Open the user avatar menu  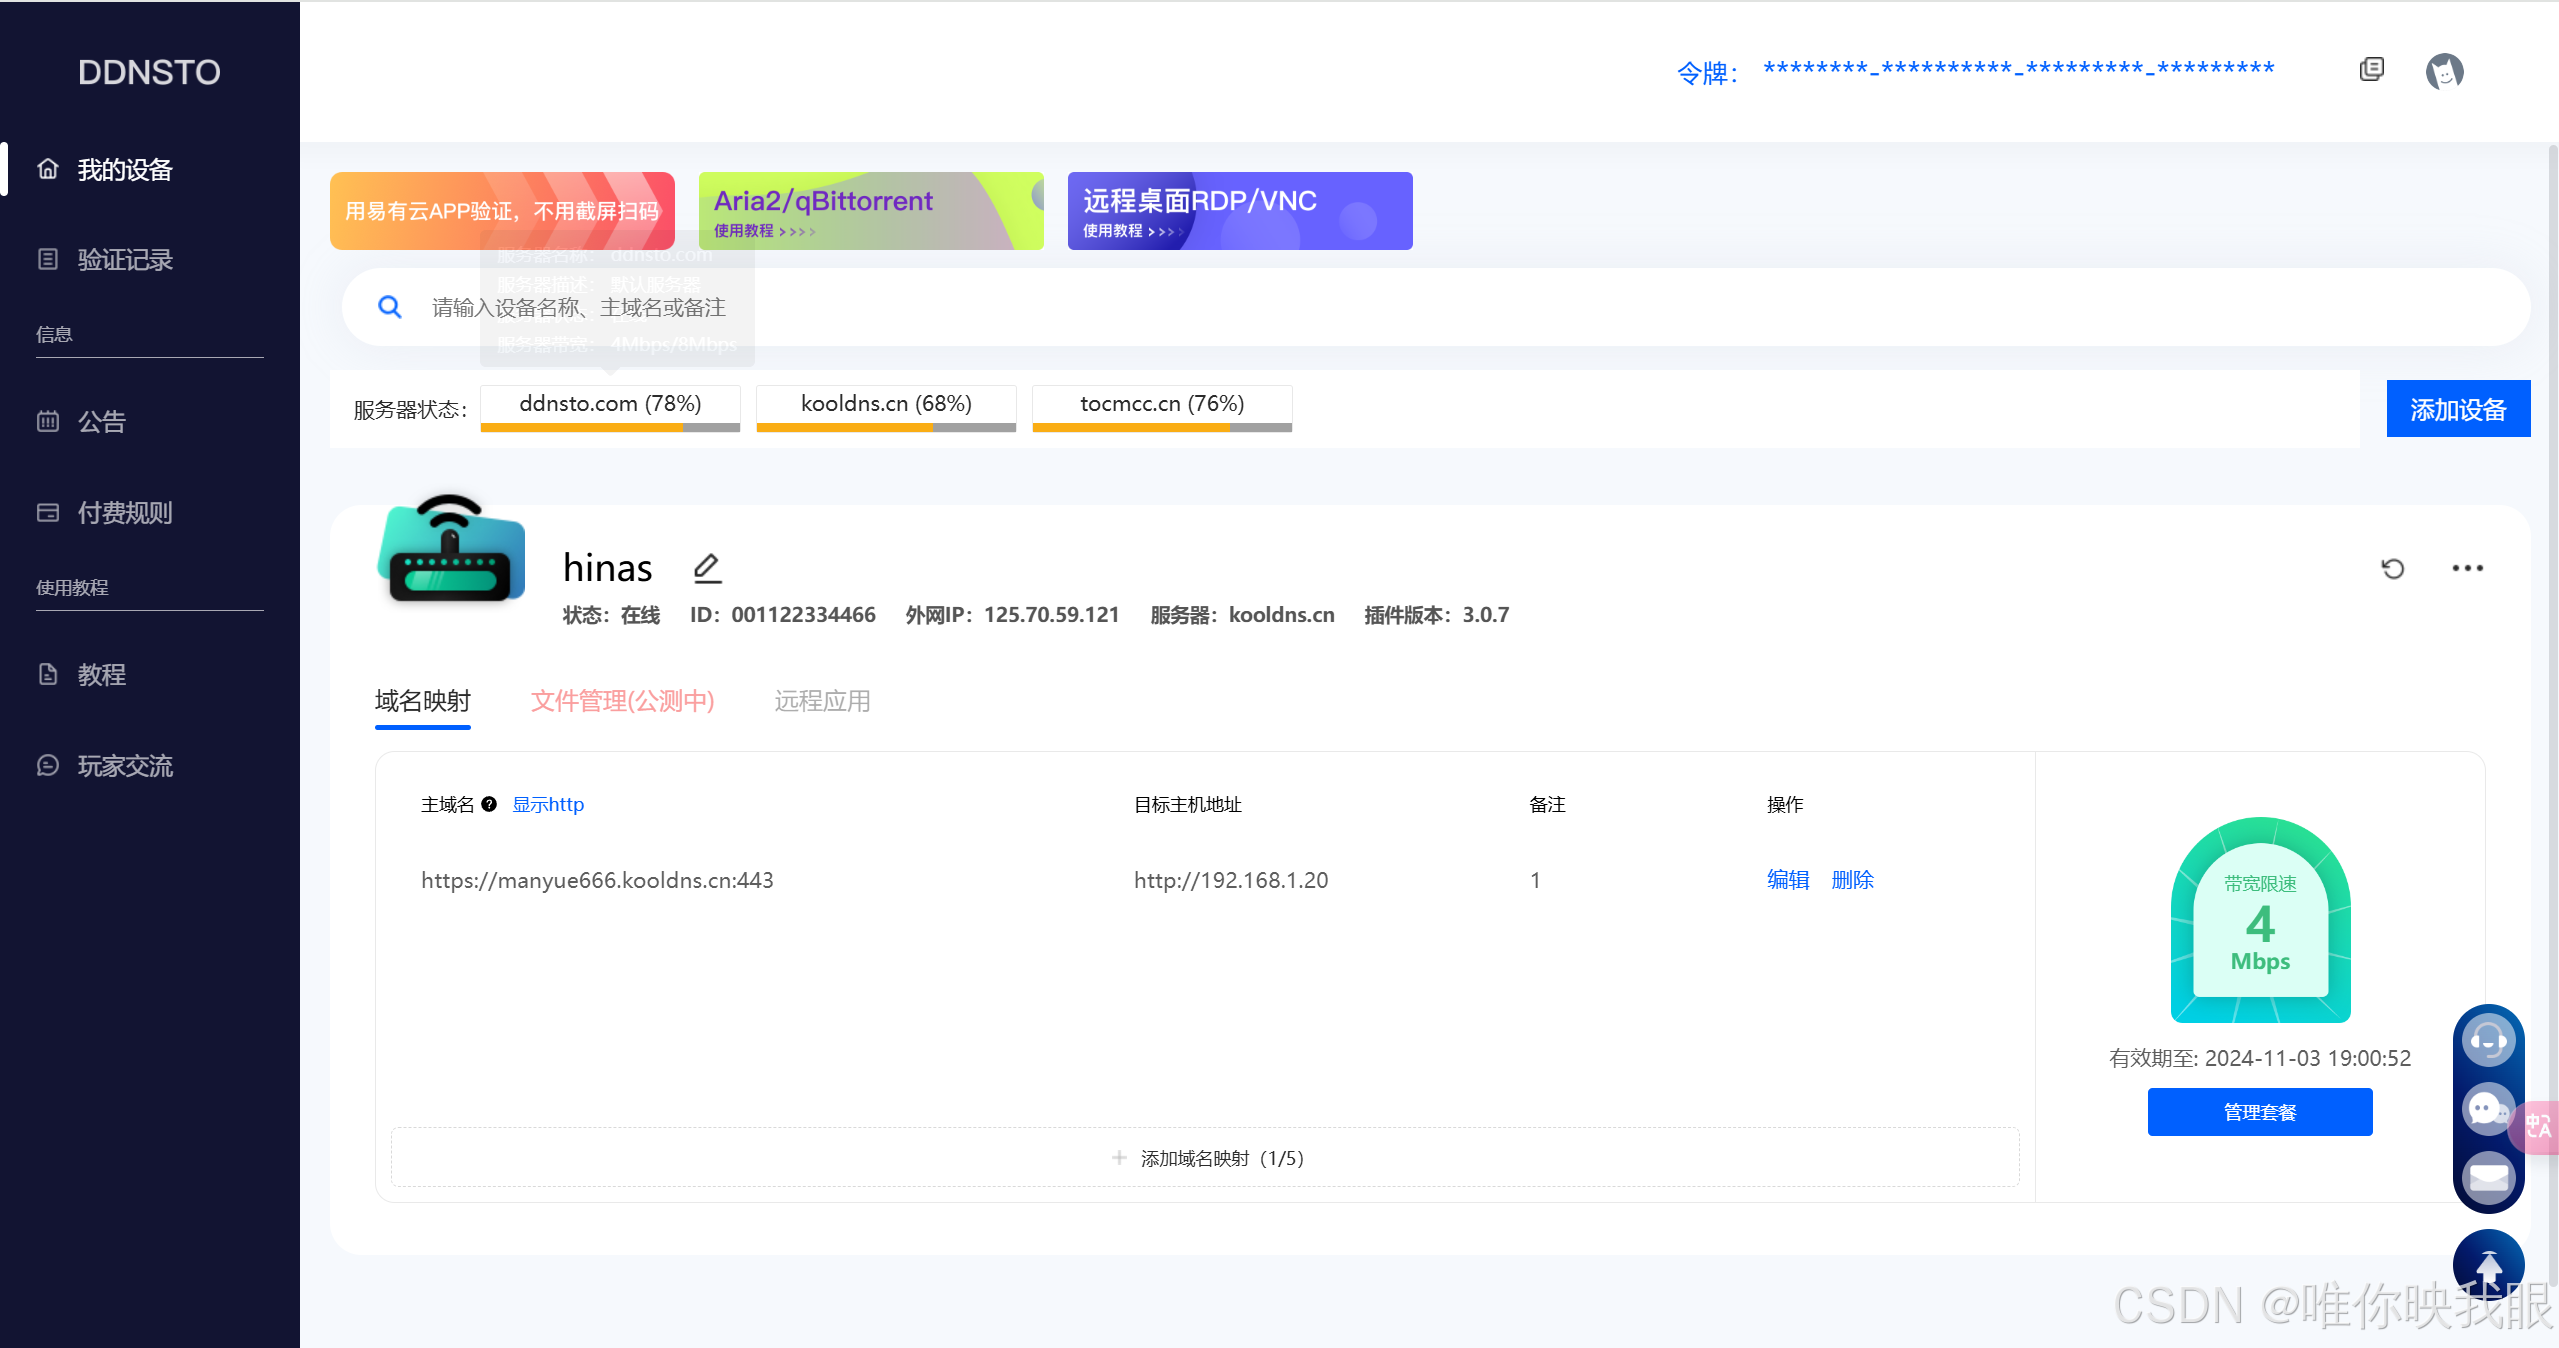pyautogui.click(x=2444, y=71)
